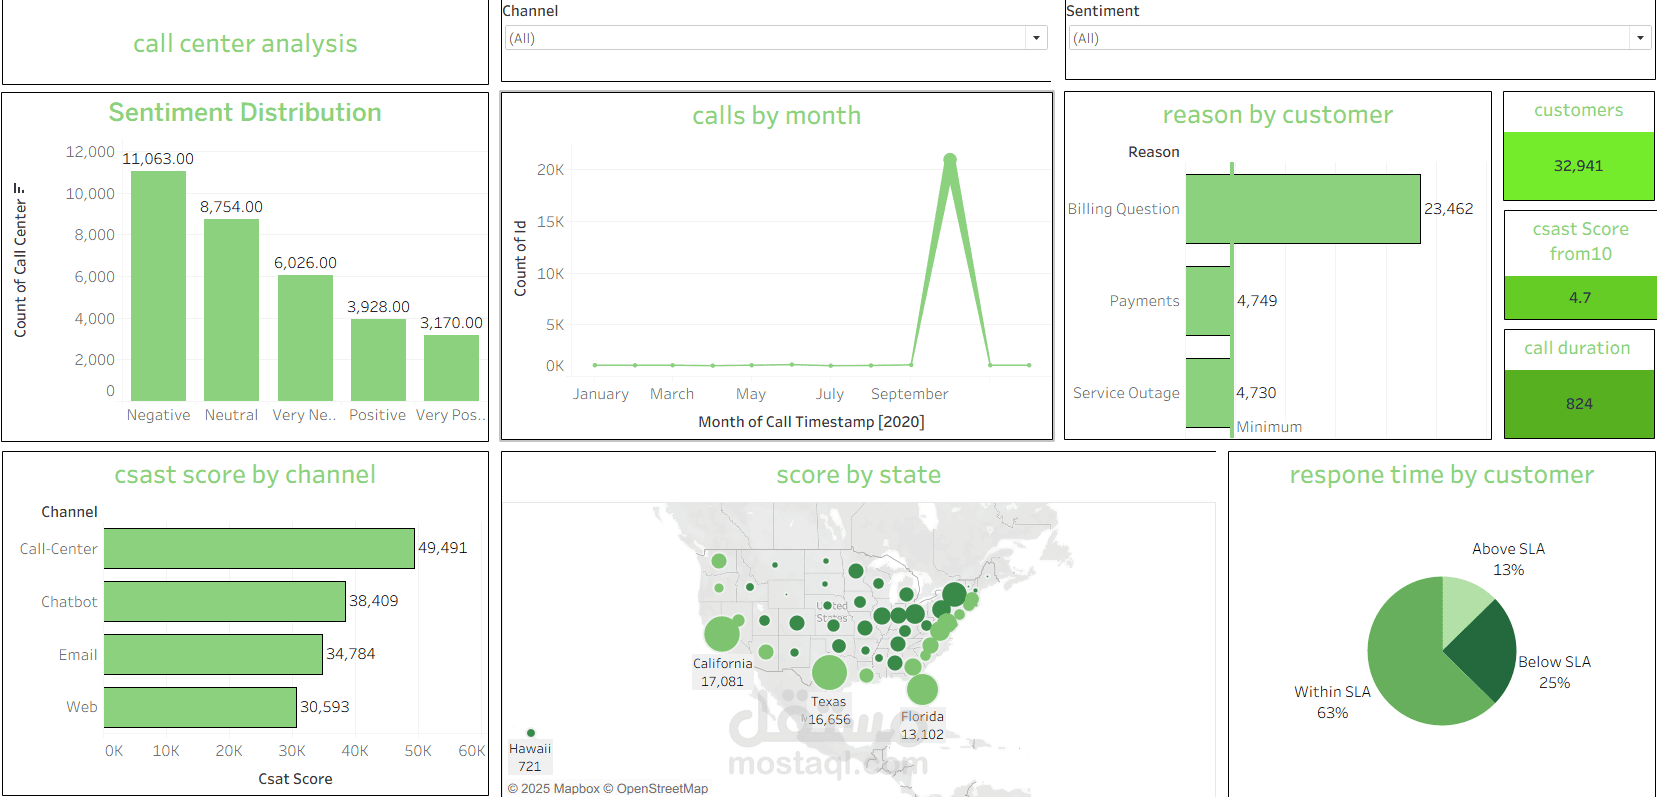Select the California bubble on map
Screen dimensions: 1657x797
(x=721, y=633)
